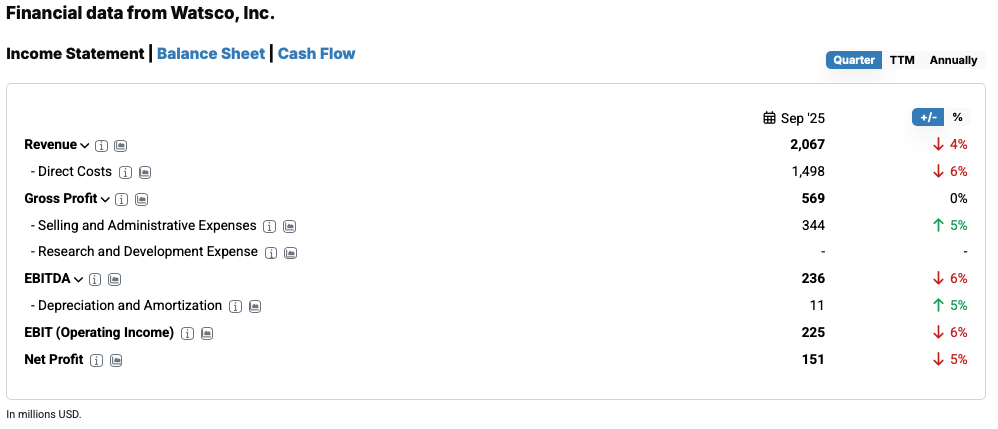Open the EBITDA chart icon
Image resolution: width=998 pixels, height=429 pixels.
[x=115, y=279]
